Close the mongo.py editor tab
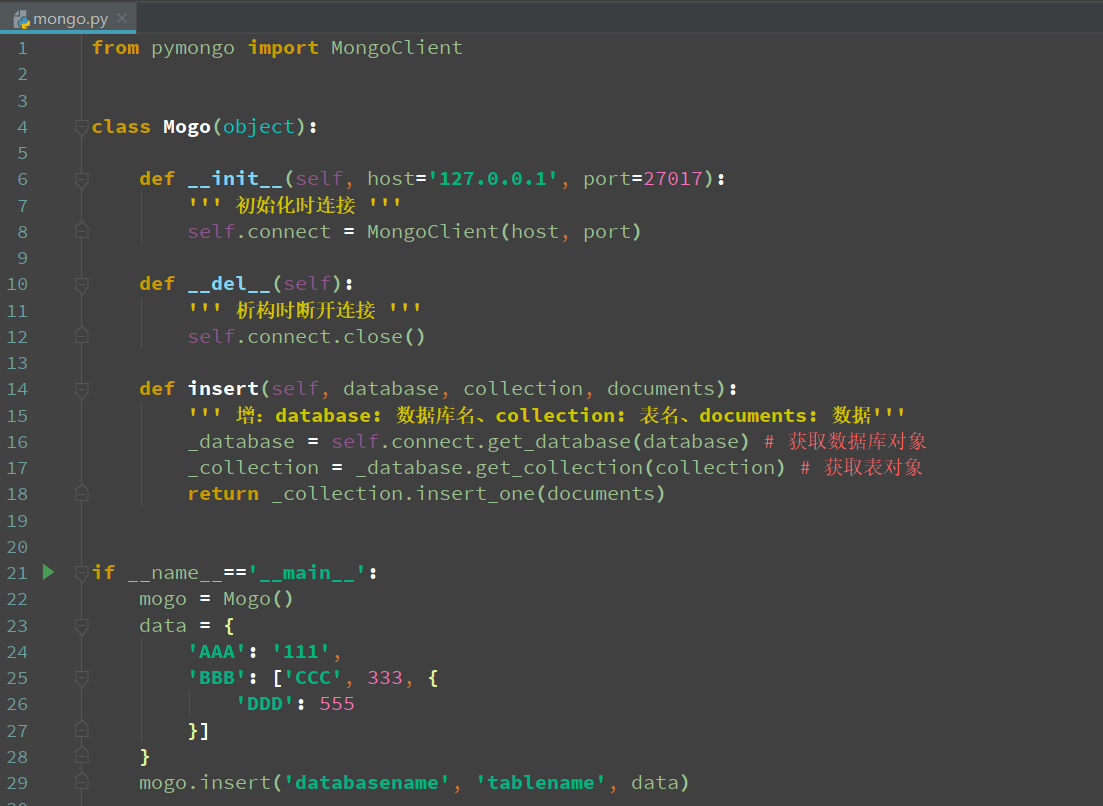This screenshot has width=1103, height=806. coord(122,18)
